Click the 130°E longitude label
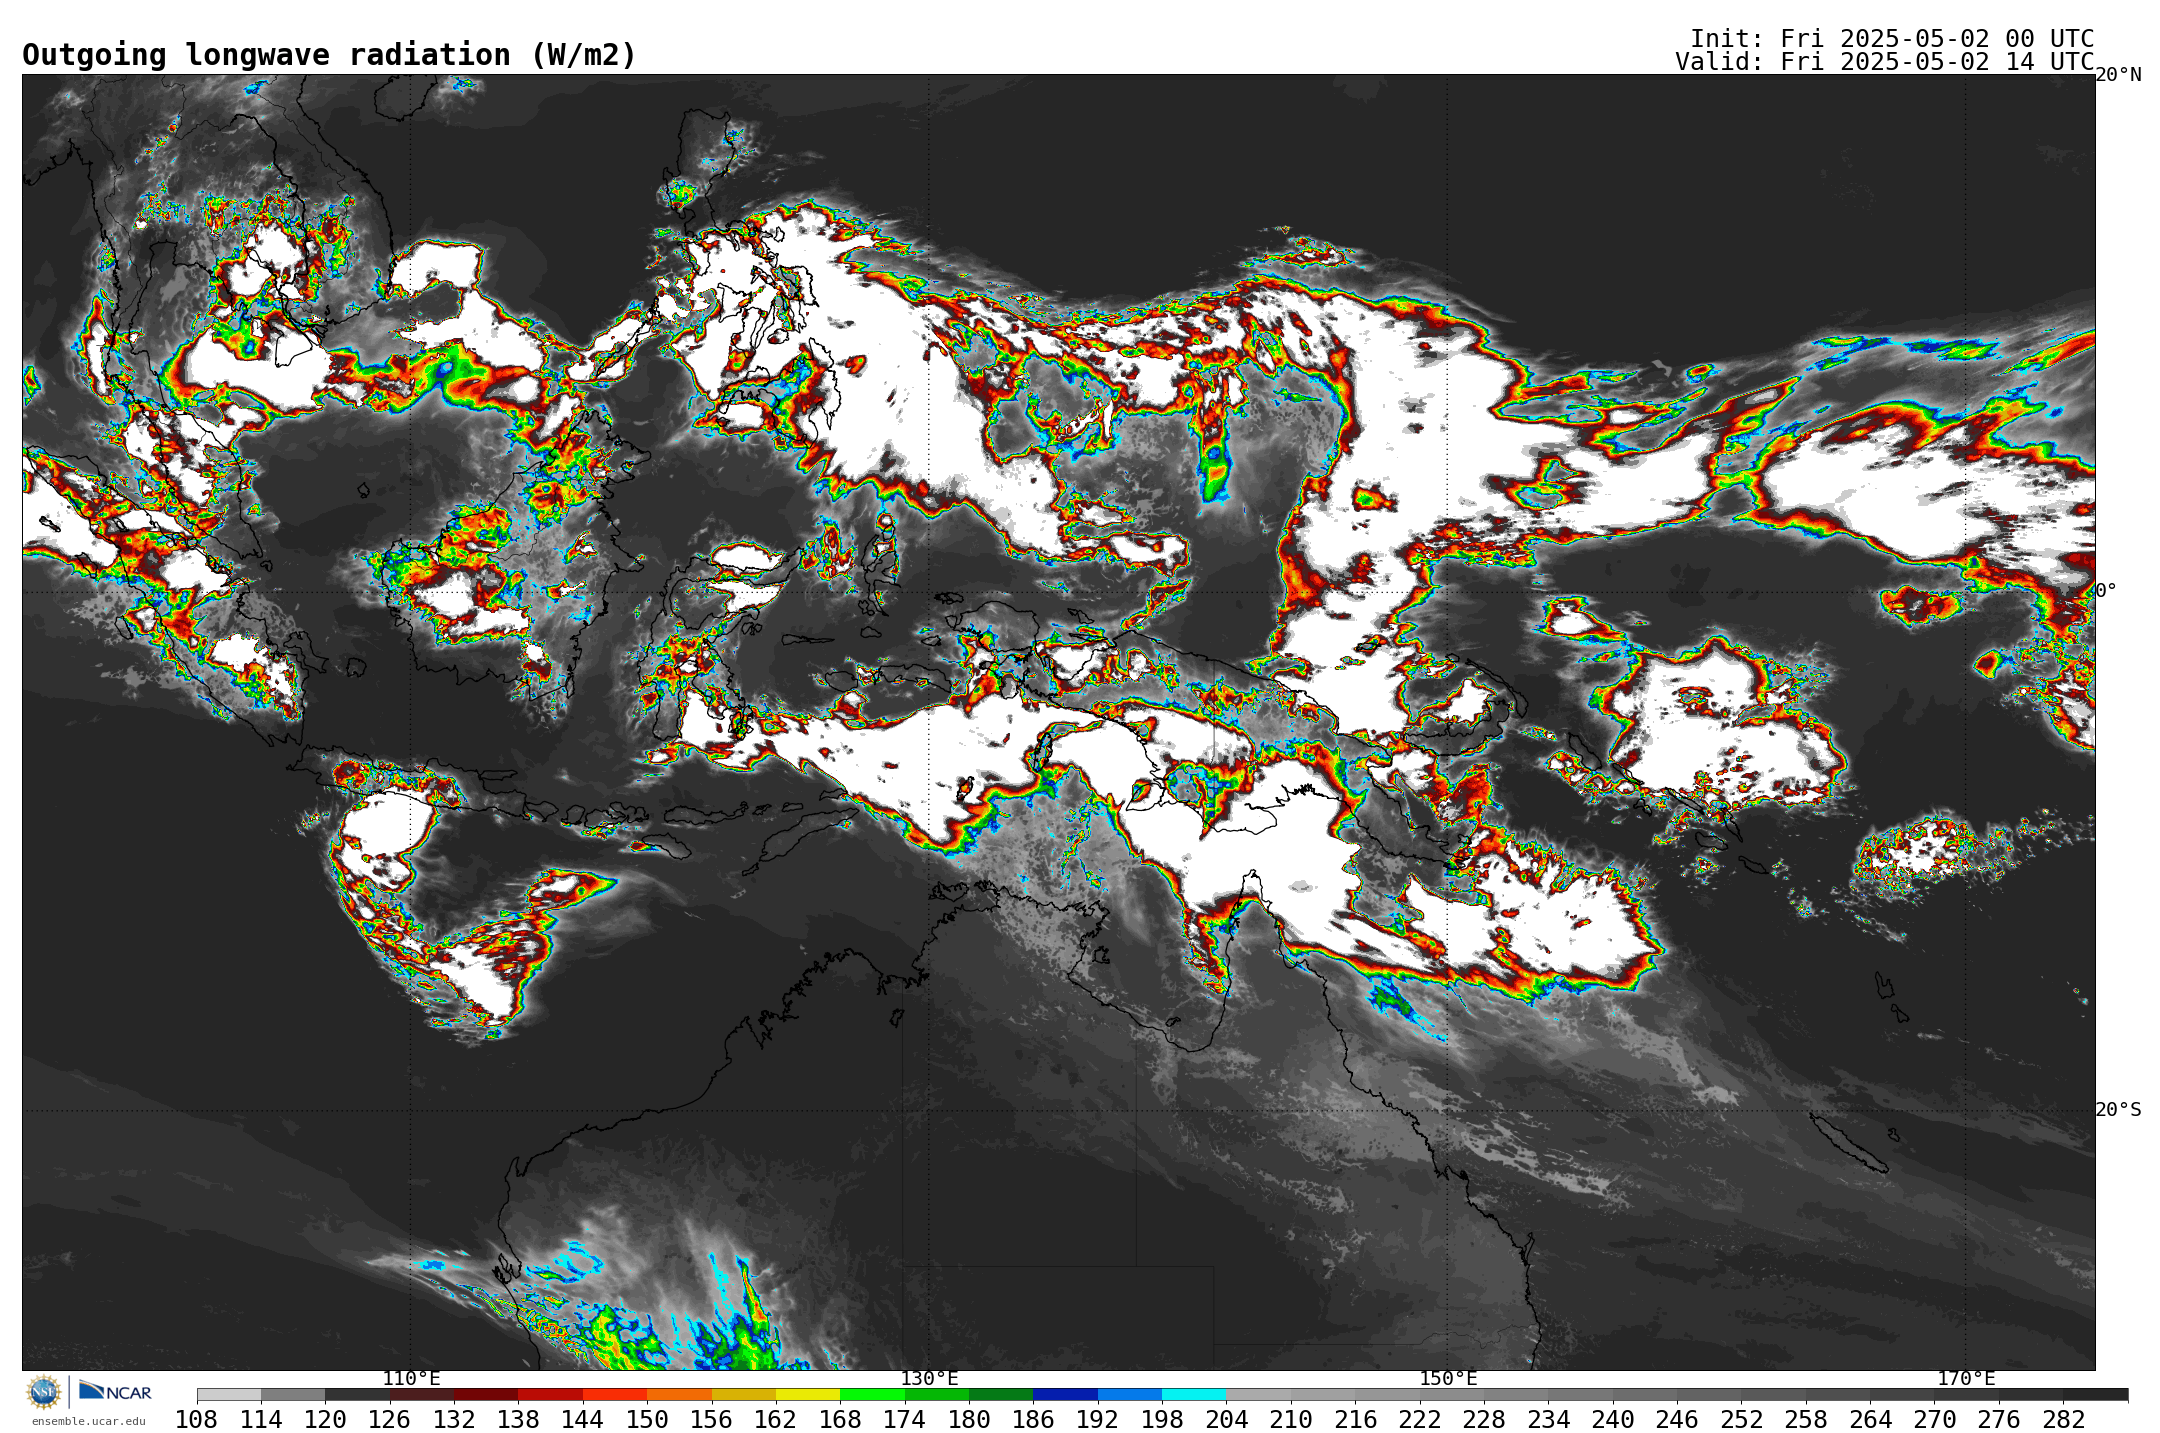This screenshot has width=2160, height=1433. click(x=929, y=1378)
